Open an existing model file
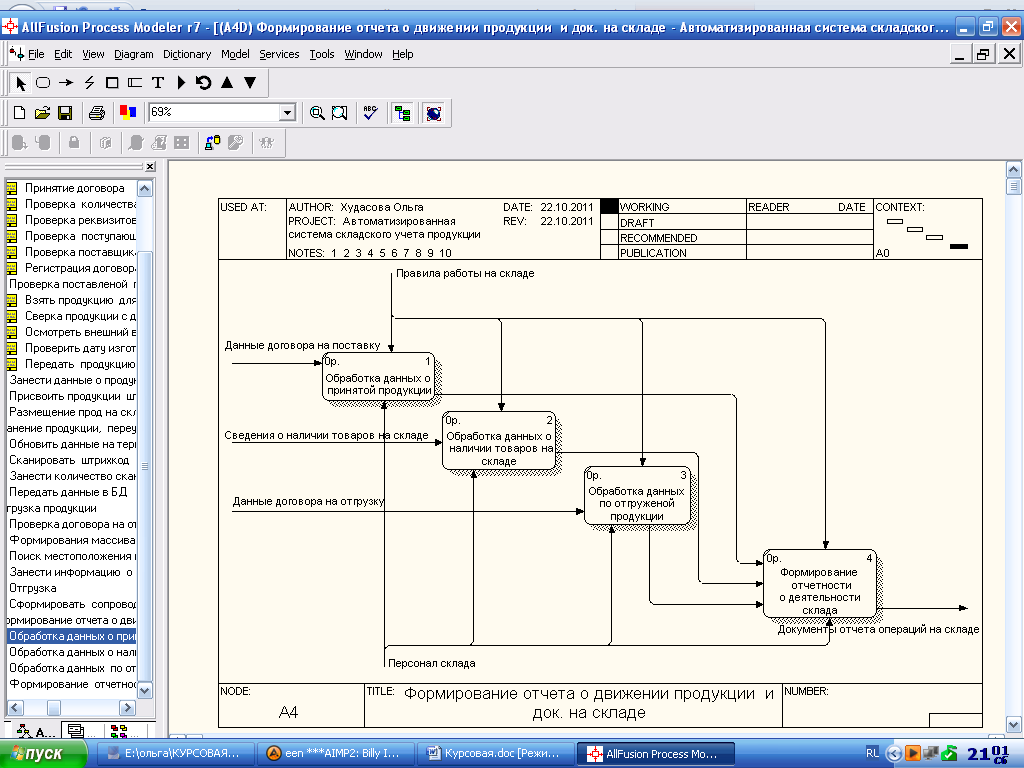Viewport: 1024px width, 768px height. 42,113
